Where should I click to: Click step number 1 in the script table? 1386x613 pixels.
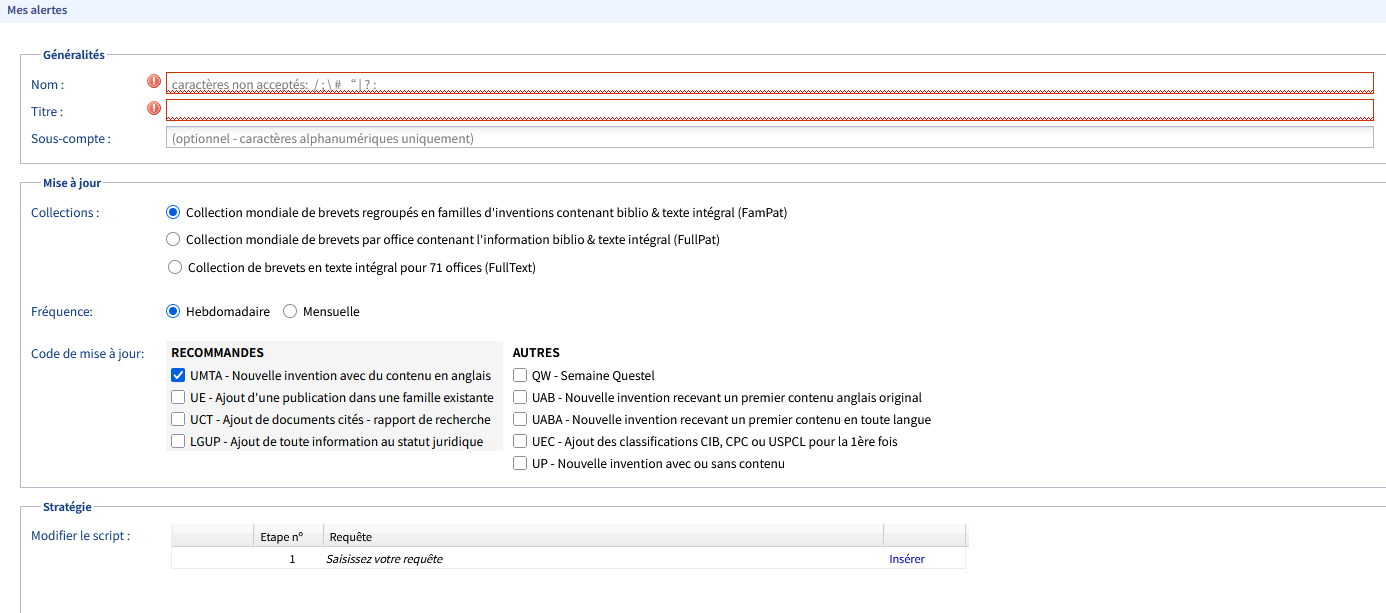pyautogui.click(x=293, y=559)
